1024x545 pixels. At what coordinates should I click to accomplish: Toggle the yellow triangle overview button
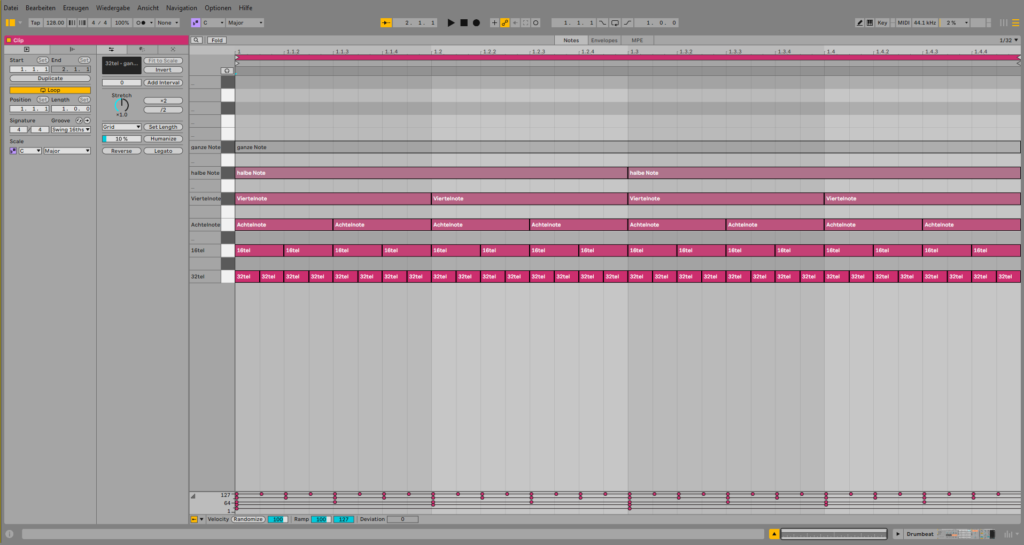(x=774, y=534)
